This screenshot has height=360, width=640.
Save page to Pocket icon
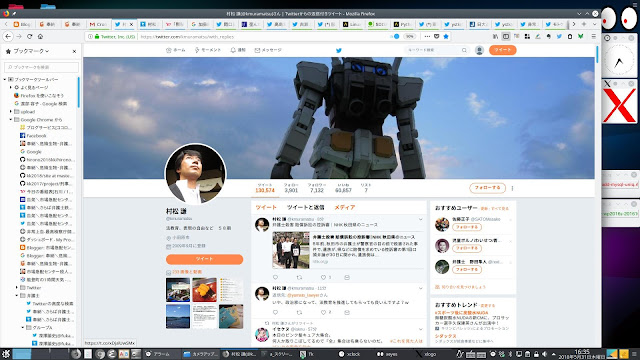pyautogui.click(x=436, y=36)
